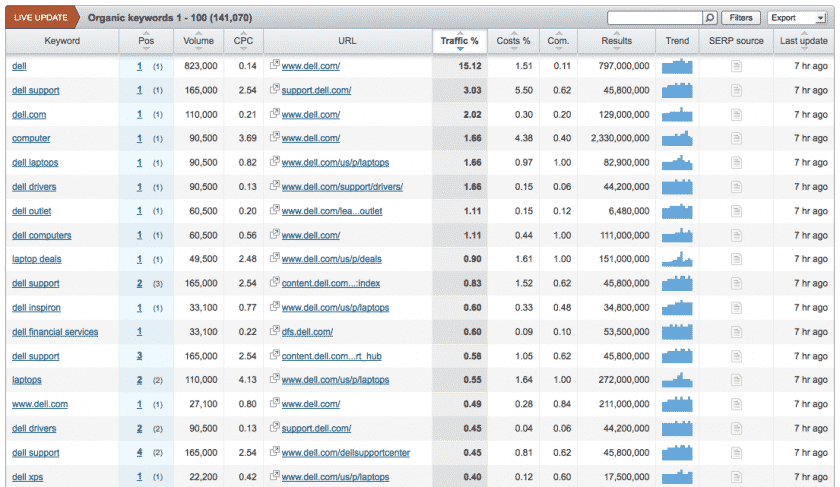Screen dimensions: 840x487
Task: Open SERP source snapshot for www.dell.com keyword row
Action: pyautogui.click(x=736, y=404)
